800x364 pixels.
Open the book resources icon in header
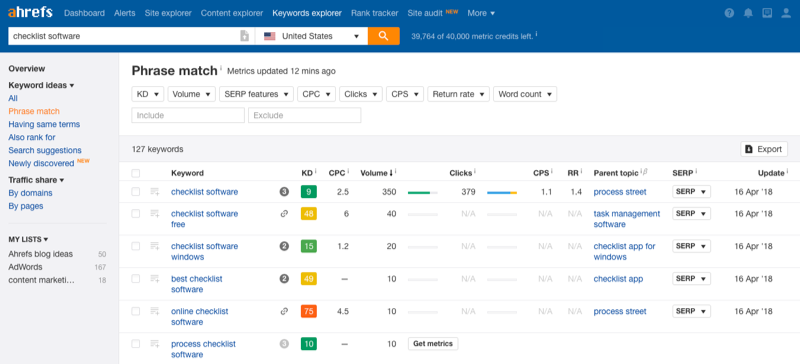(767, 13)
